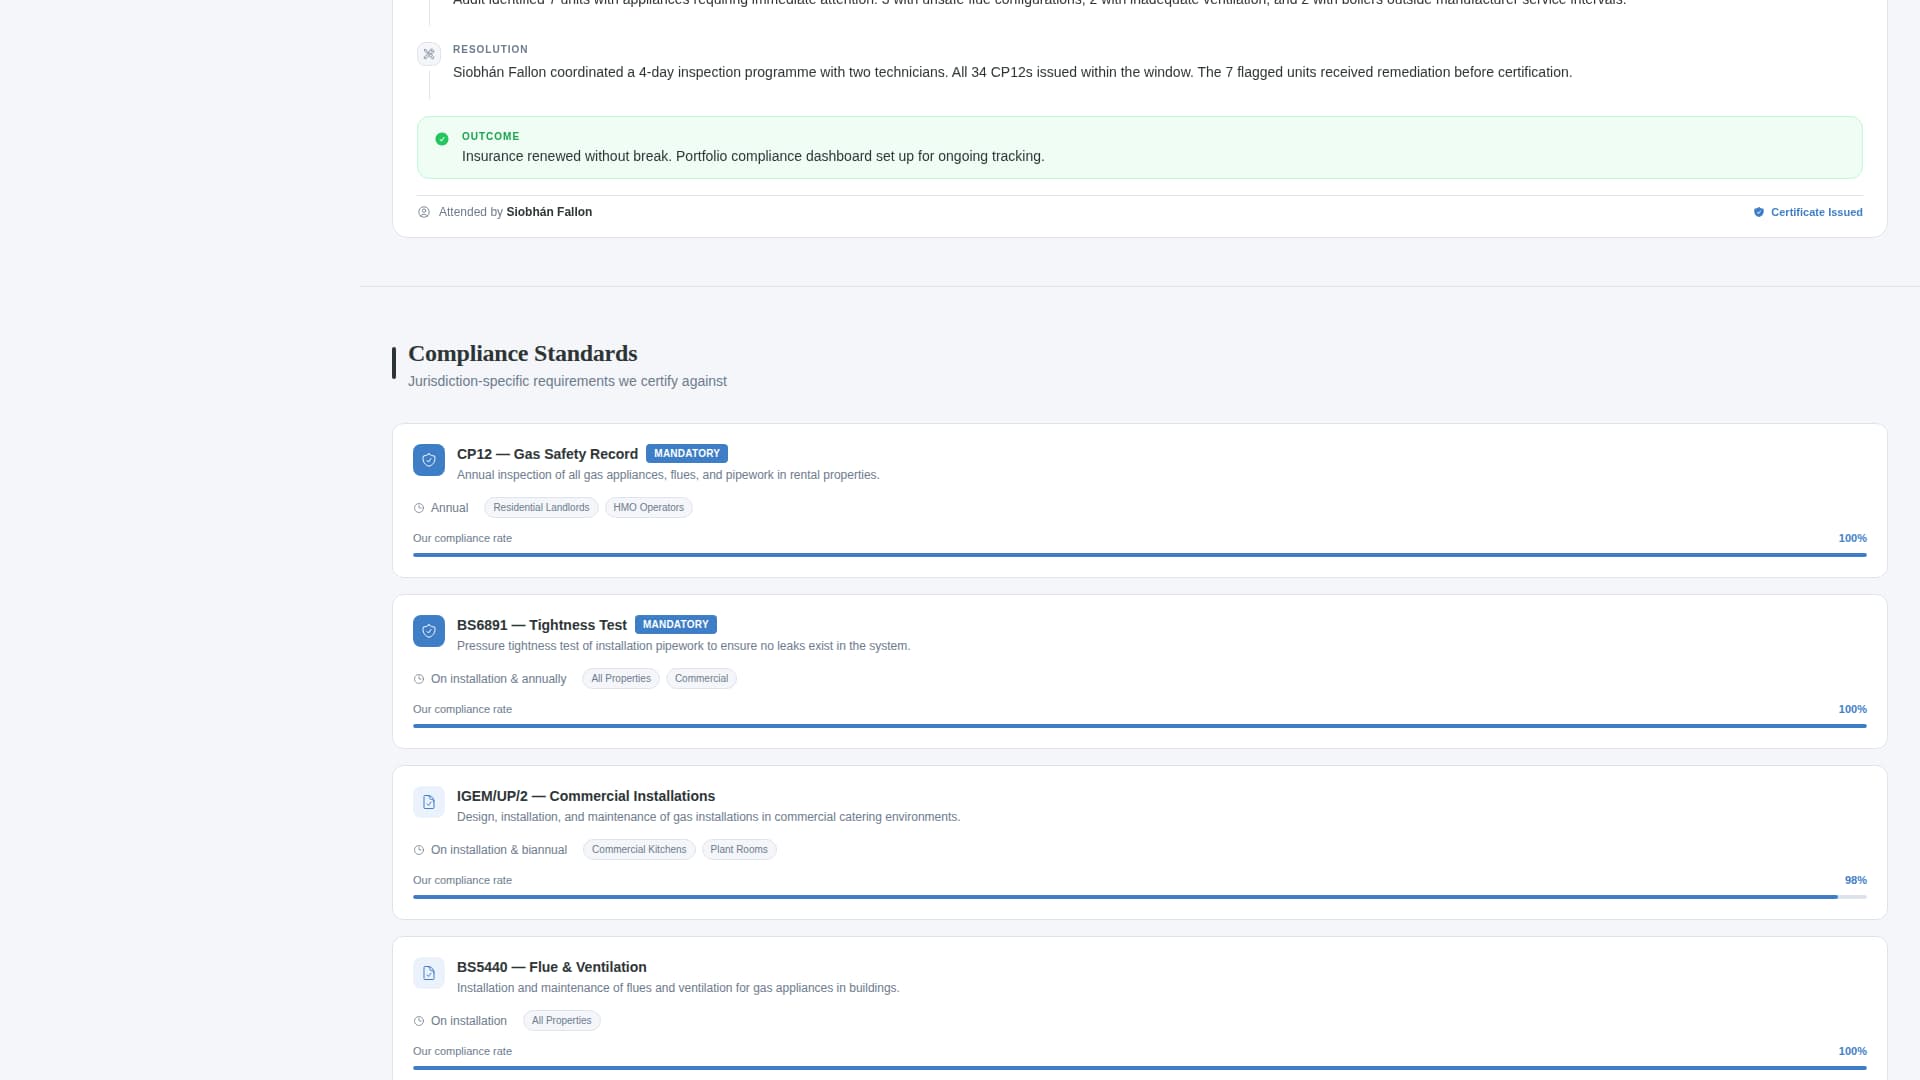The height and width of the screenshot is (1080, 1920).
Task: Click the OUTCOME label in the green box
Action: [490, 136]
